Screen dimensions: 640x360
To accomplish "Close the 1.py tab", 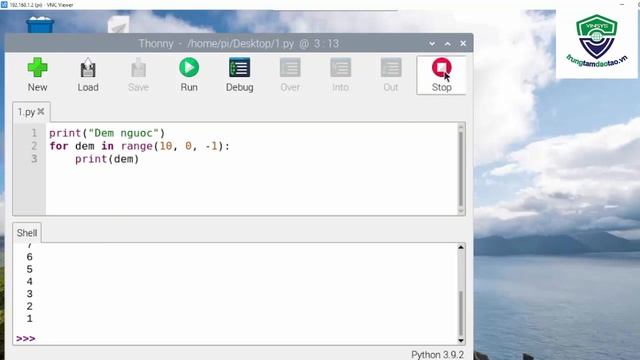I will pyautogui.click(x=41, y=111).
